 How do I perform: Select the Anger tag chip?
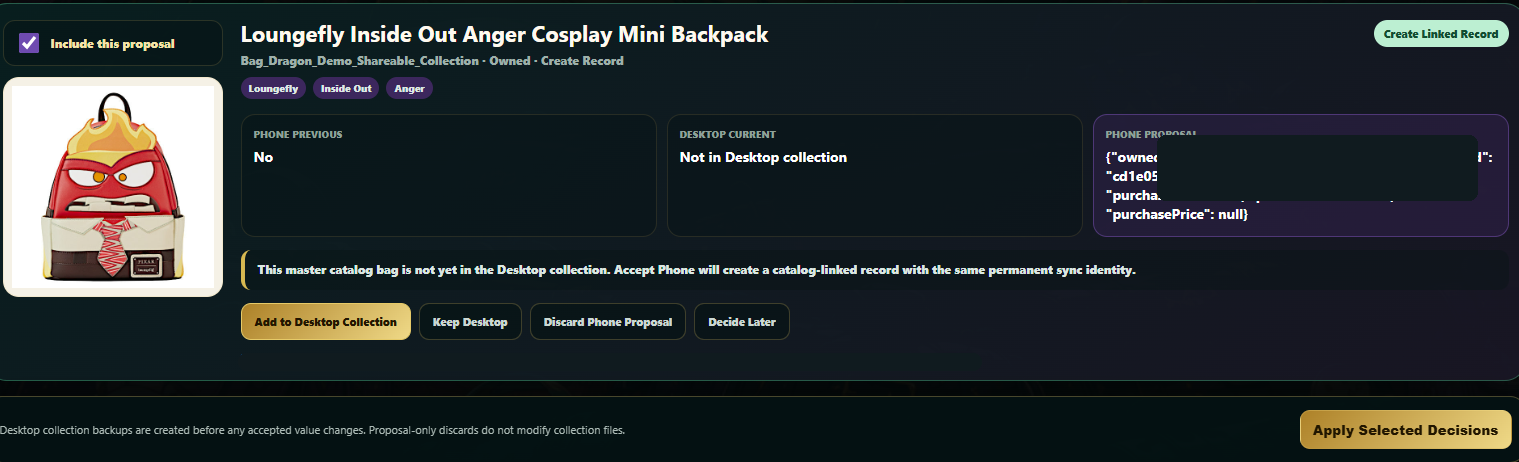pyautogui.click(x=409, y=88)
